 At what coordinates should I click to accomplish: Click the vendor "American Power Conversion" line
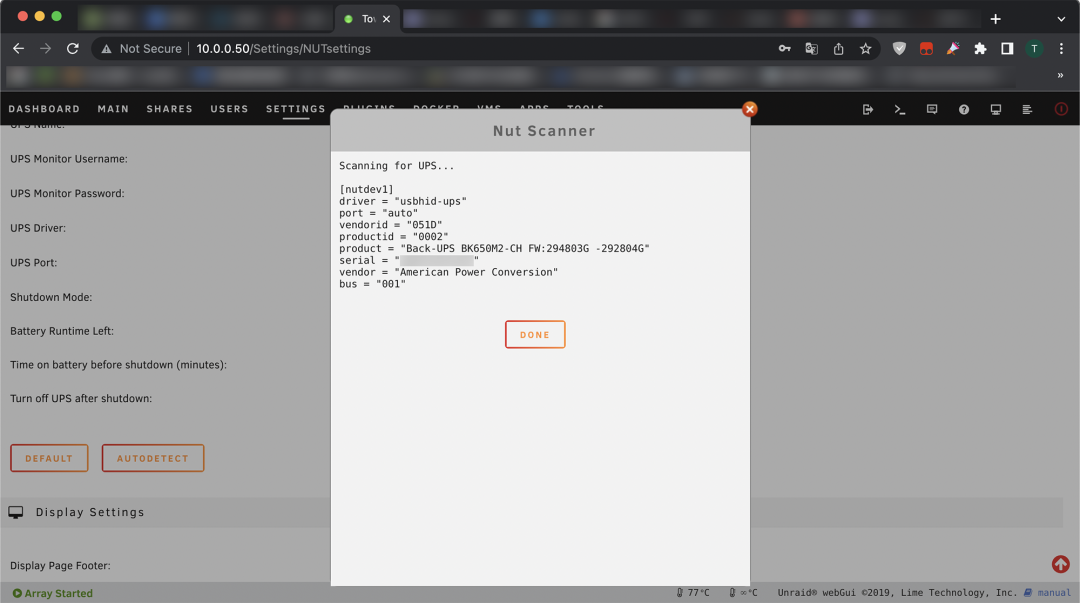tap(448, 272)
